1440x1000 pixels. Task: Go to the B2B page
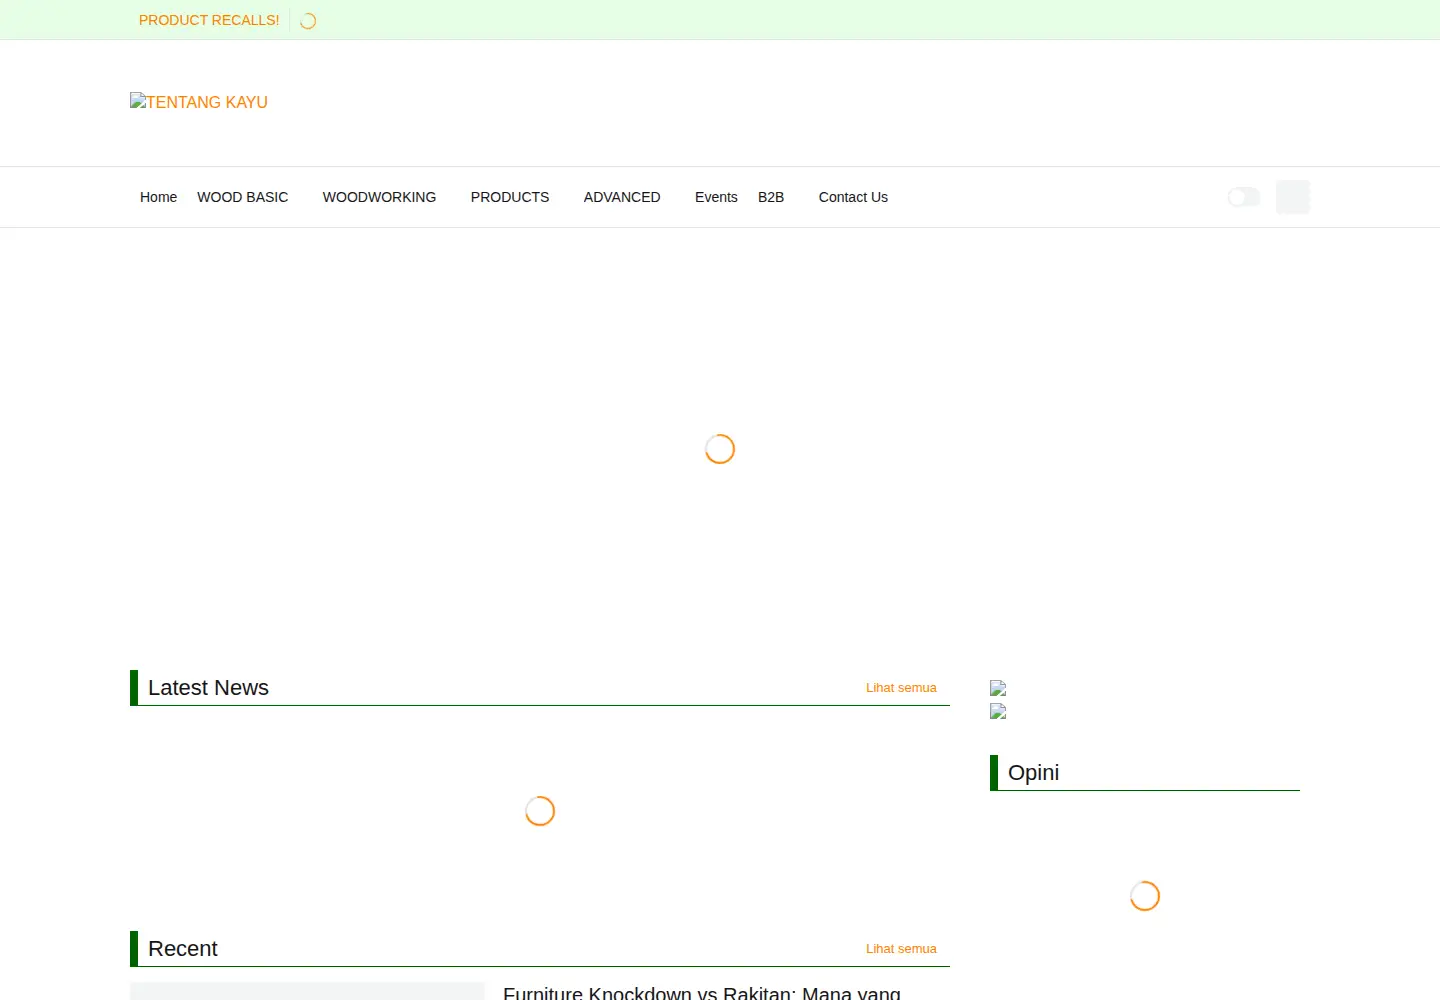click(771, 197)
